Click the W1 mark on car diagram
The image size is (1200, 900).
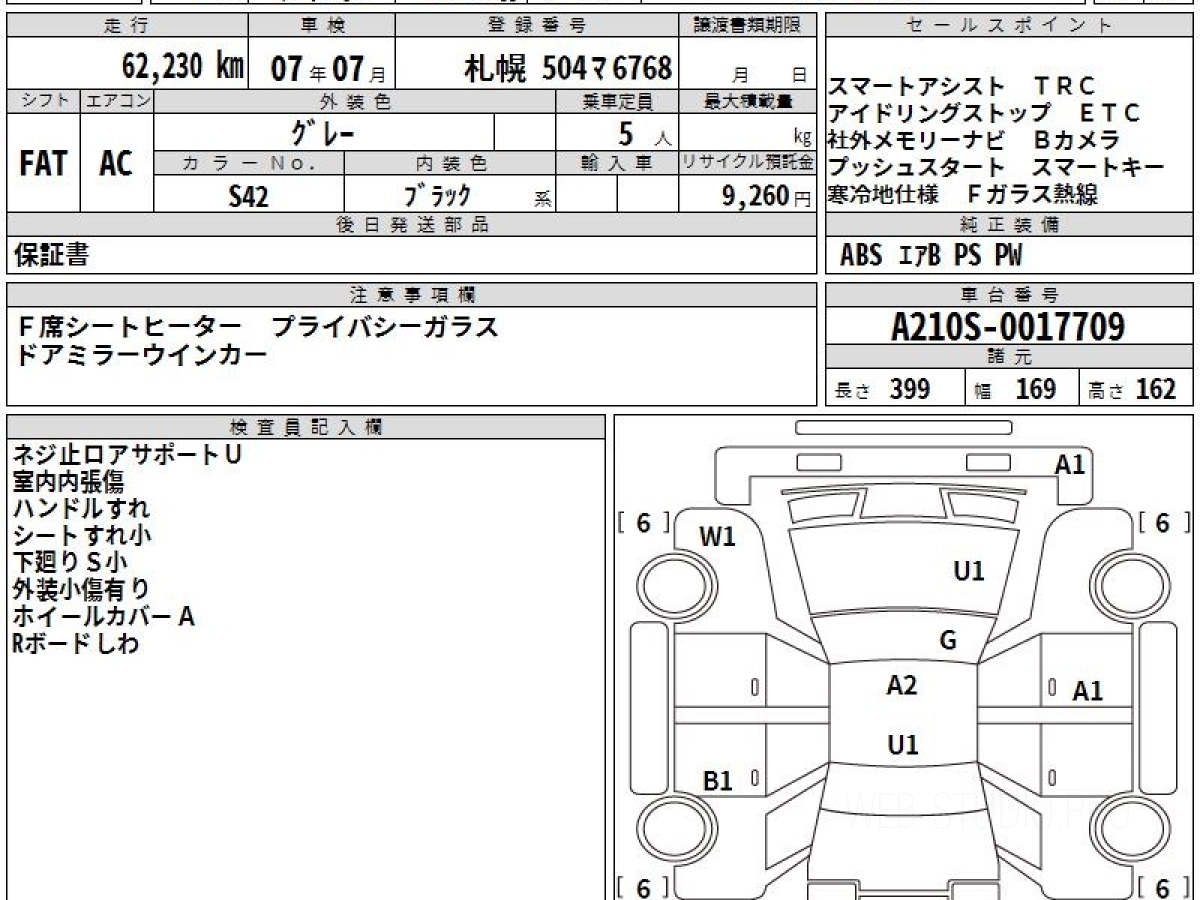pyautogui.click(x=717, y=537)
